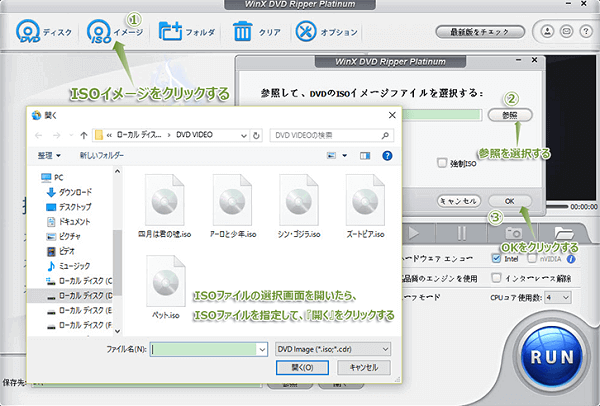600x406 pixels.
Task: Click the pause button under preview
Action: click(461, 233)
